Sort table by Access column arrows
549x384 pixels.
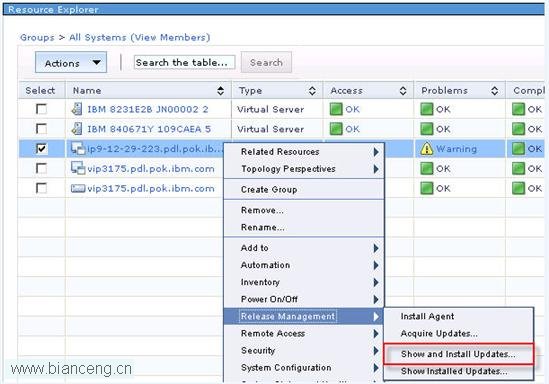(403, 91)
